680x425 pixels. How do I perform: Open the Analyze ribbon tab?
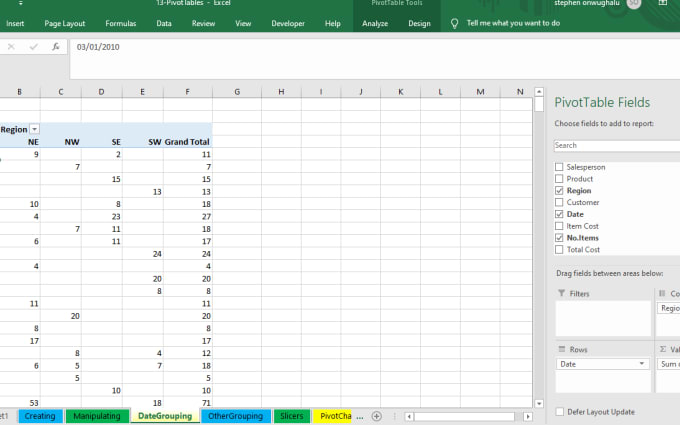375,22
